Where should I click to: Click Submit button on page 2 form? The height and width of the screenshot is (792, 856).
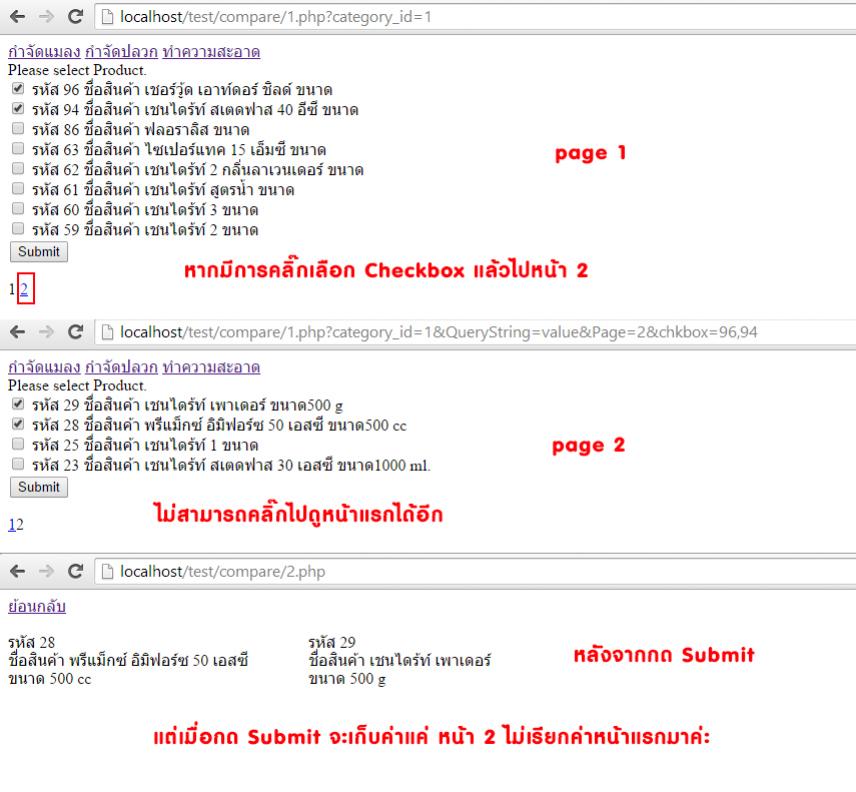pos(39,487)
